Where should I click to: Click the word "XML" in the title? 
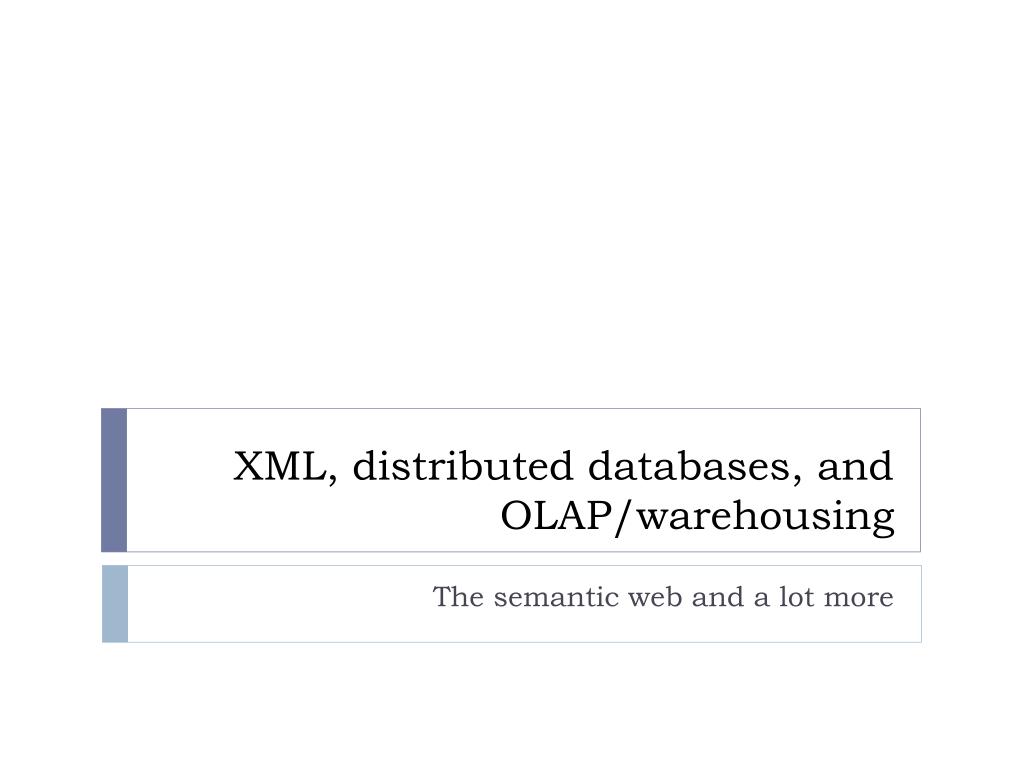pyautogui.click(x=280, y=466)
